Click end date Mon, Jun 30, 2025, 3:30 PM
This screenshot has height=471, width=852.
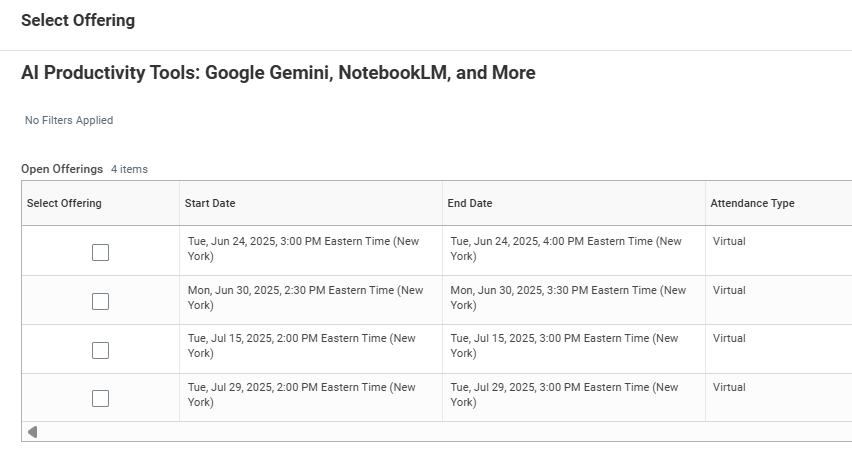pyautogui.click(x=568, y=298)
